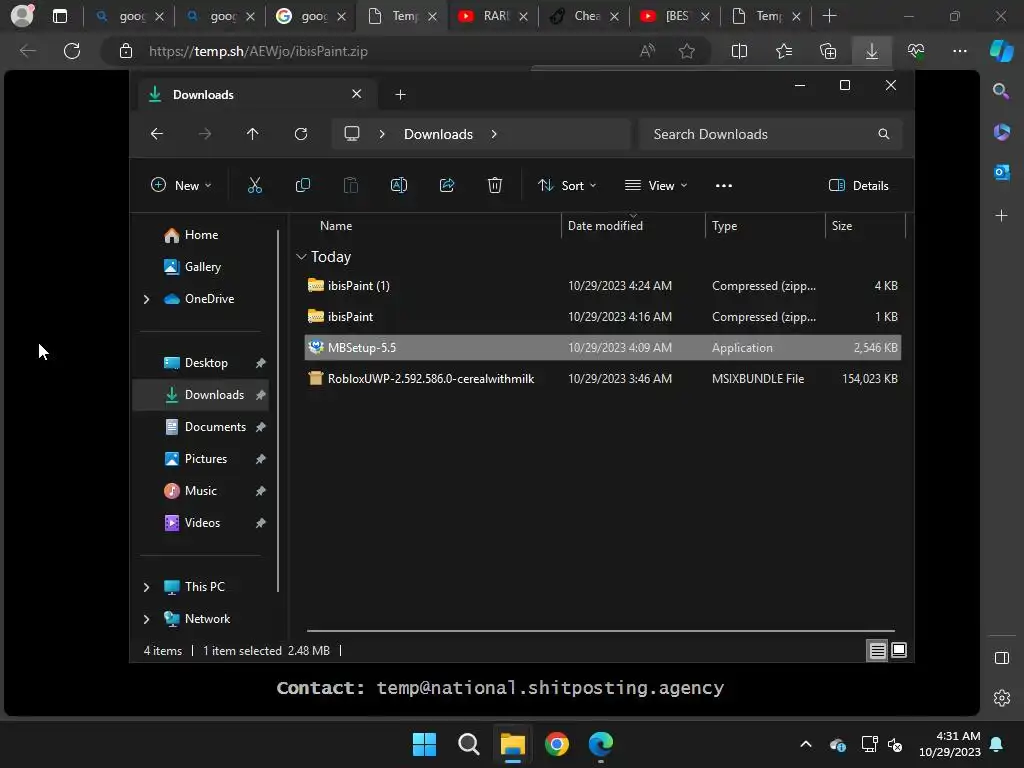1024x768 pixels.
Task: Click the Cut scissors icon
Action: tap(255, 185)
